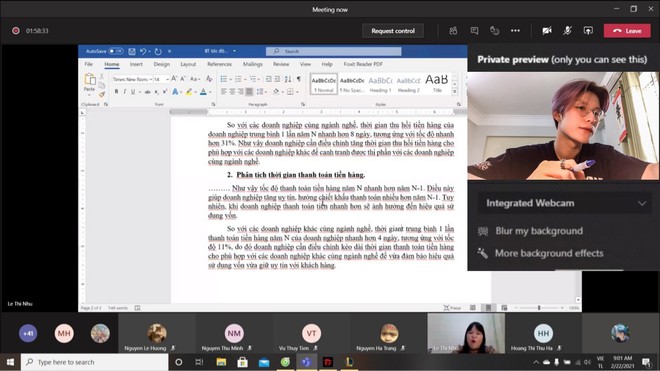660x371 pixels.
Task: Open Foxit Reader PDF tab
Action: point(363,64)
